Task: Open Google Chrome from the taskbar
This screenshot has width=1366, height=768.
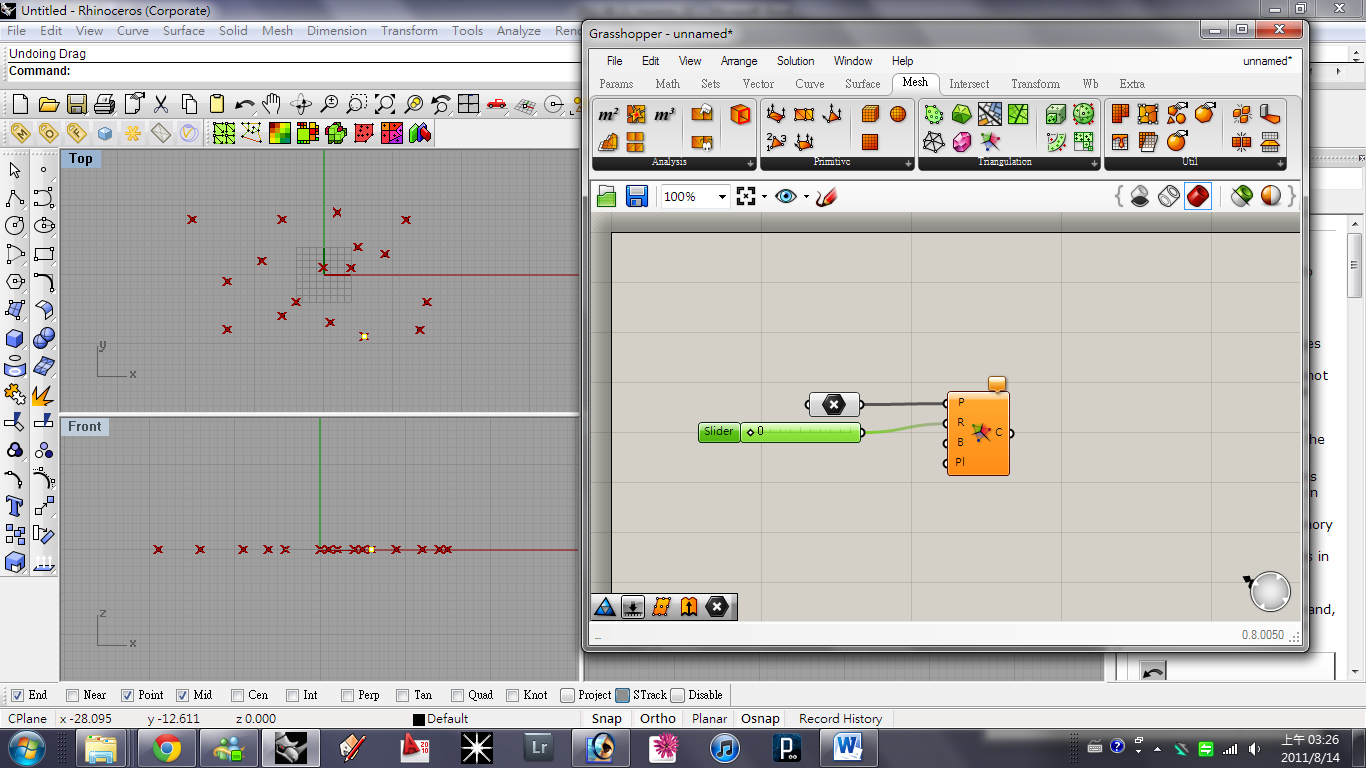Action: point(166,747)
